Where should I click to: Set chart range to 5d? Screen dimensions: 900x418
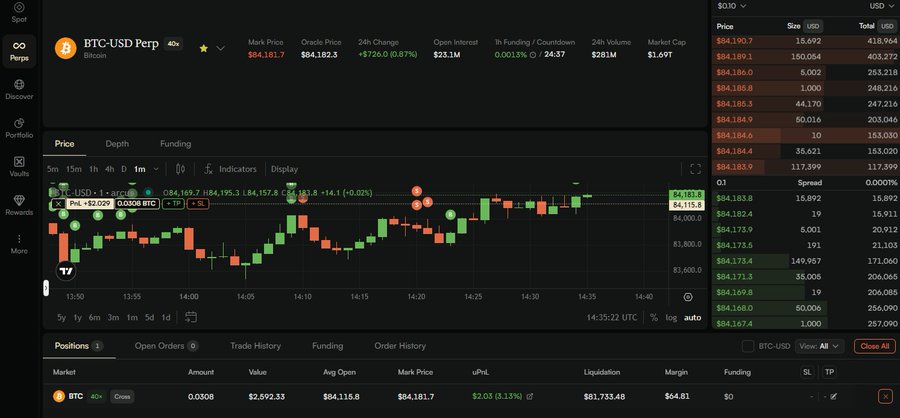[149, 317]
